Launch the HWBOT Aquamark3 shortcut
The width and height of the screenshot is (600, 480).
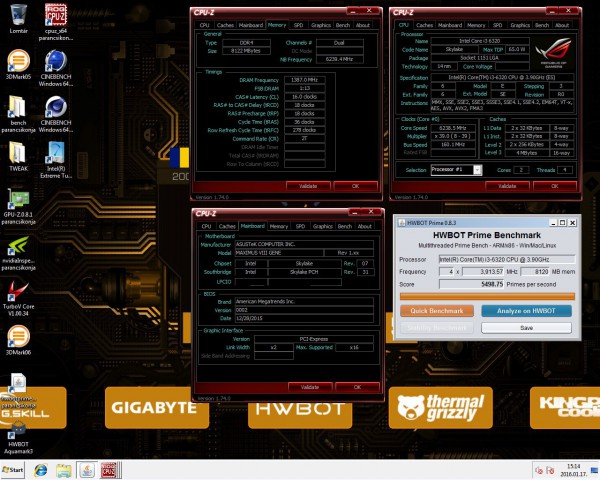click(x=18, y=438)
